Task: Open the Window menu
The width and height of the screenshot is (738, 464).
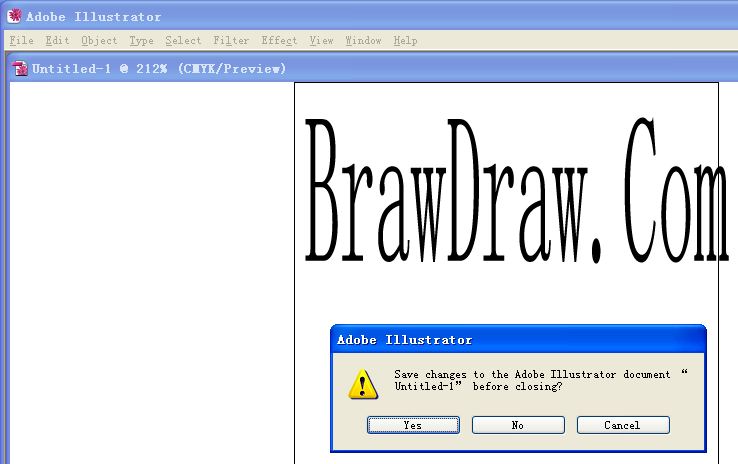Action: [x=363, y=40]
